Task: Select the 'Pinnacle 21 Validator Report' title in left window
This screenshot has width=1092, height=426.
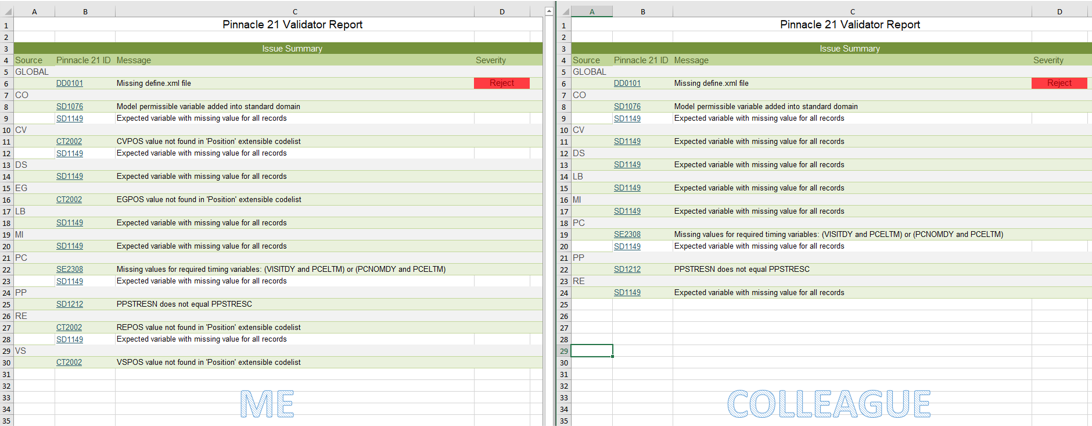Action: 292,24
